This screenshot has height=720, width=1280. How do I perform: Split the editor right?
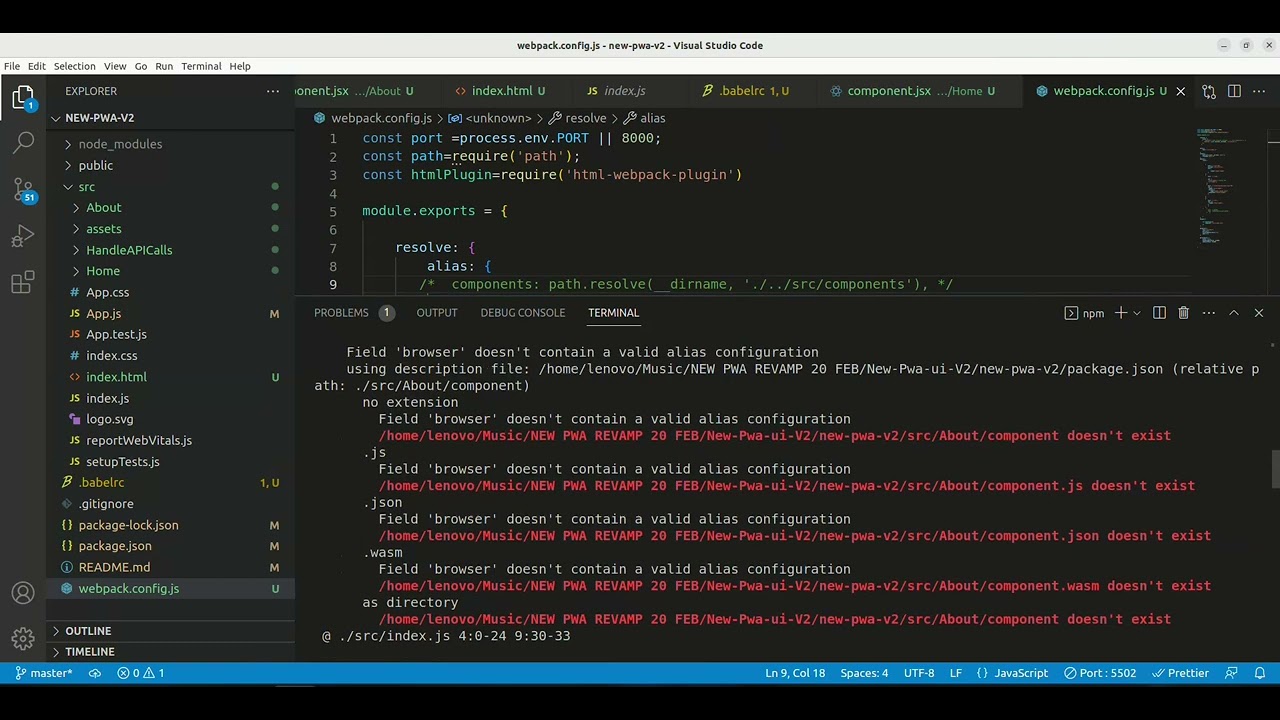[1234, 91]
